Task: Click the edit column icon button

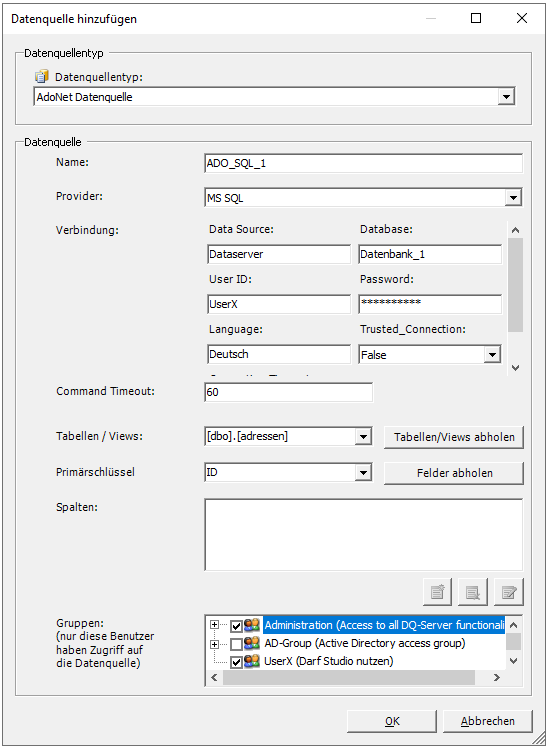Action: point(509,592)
